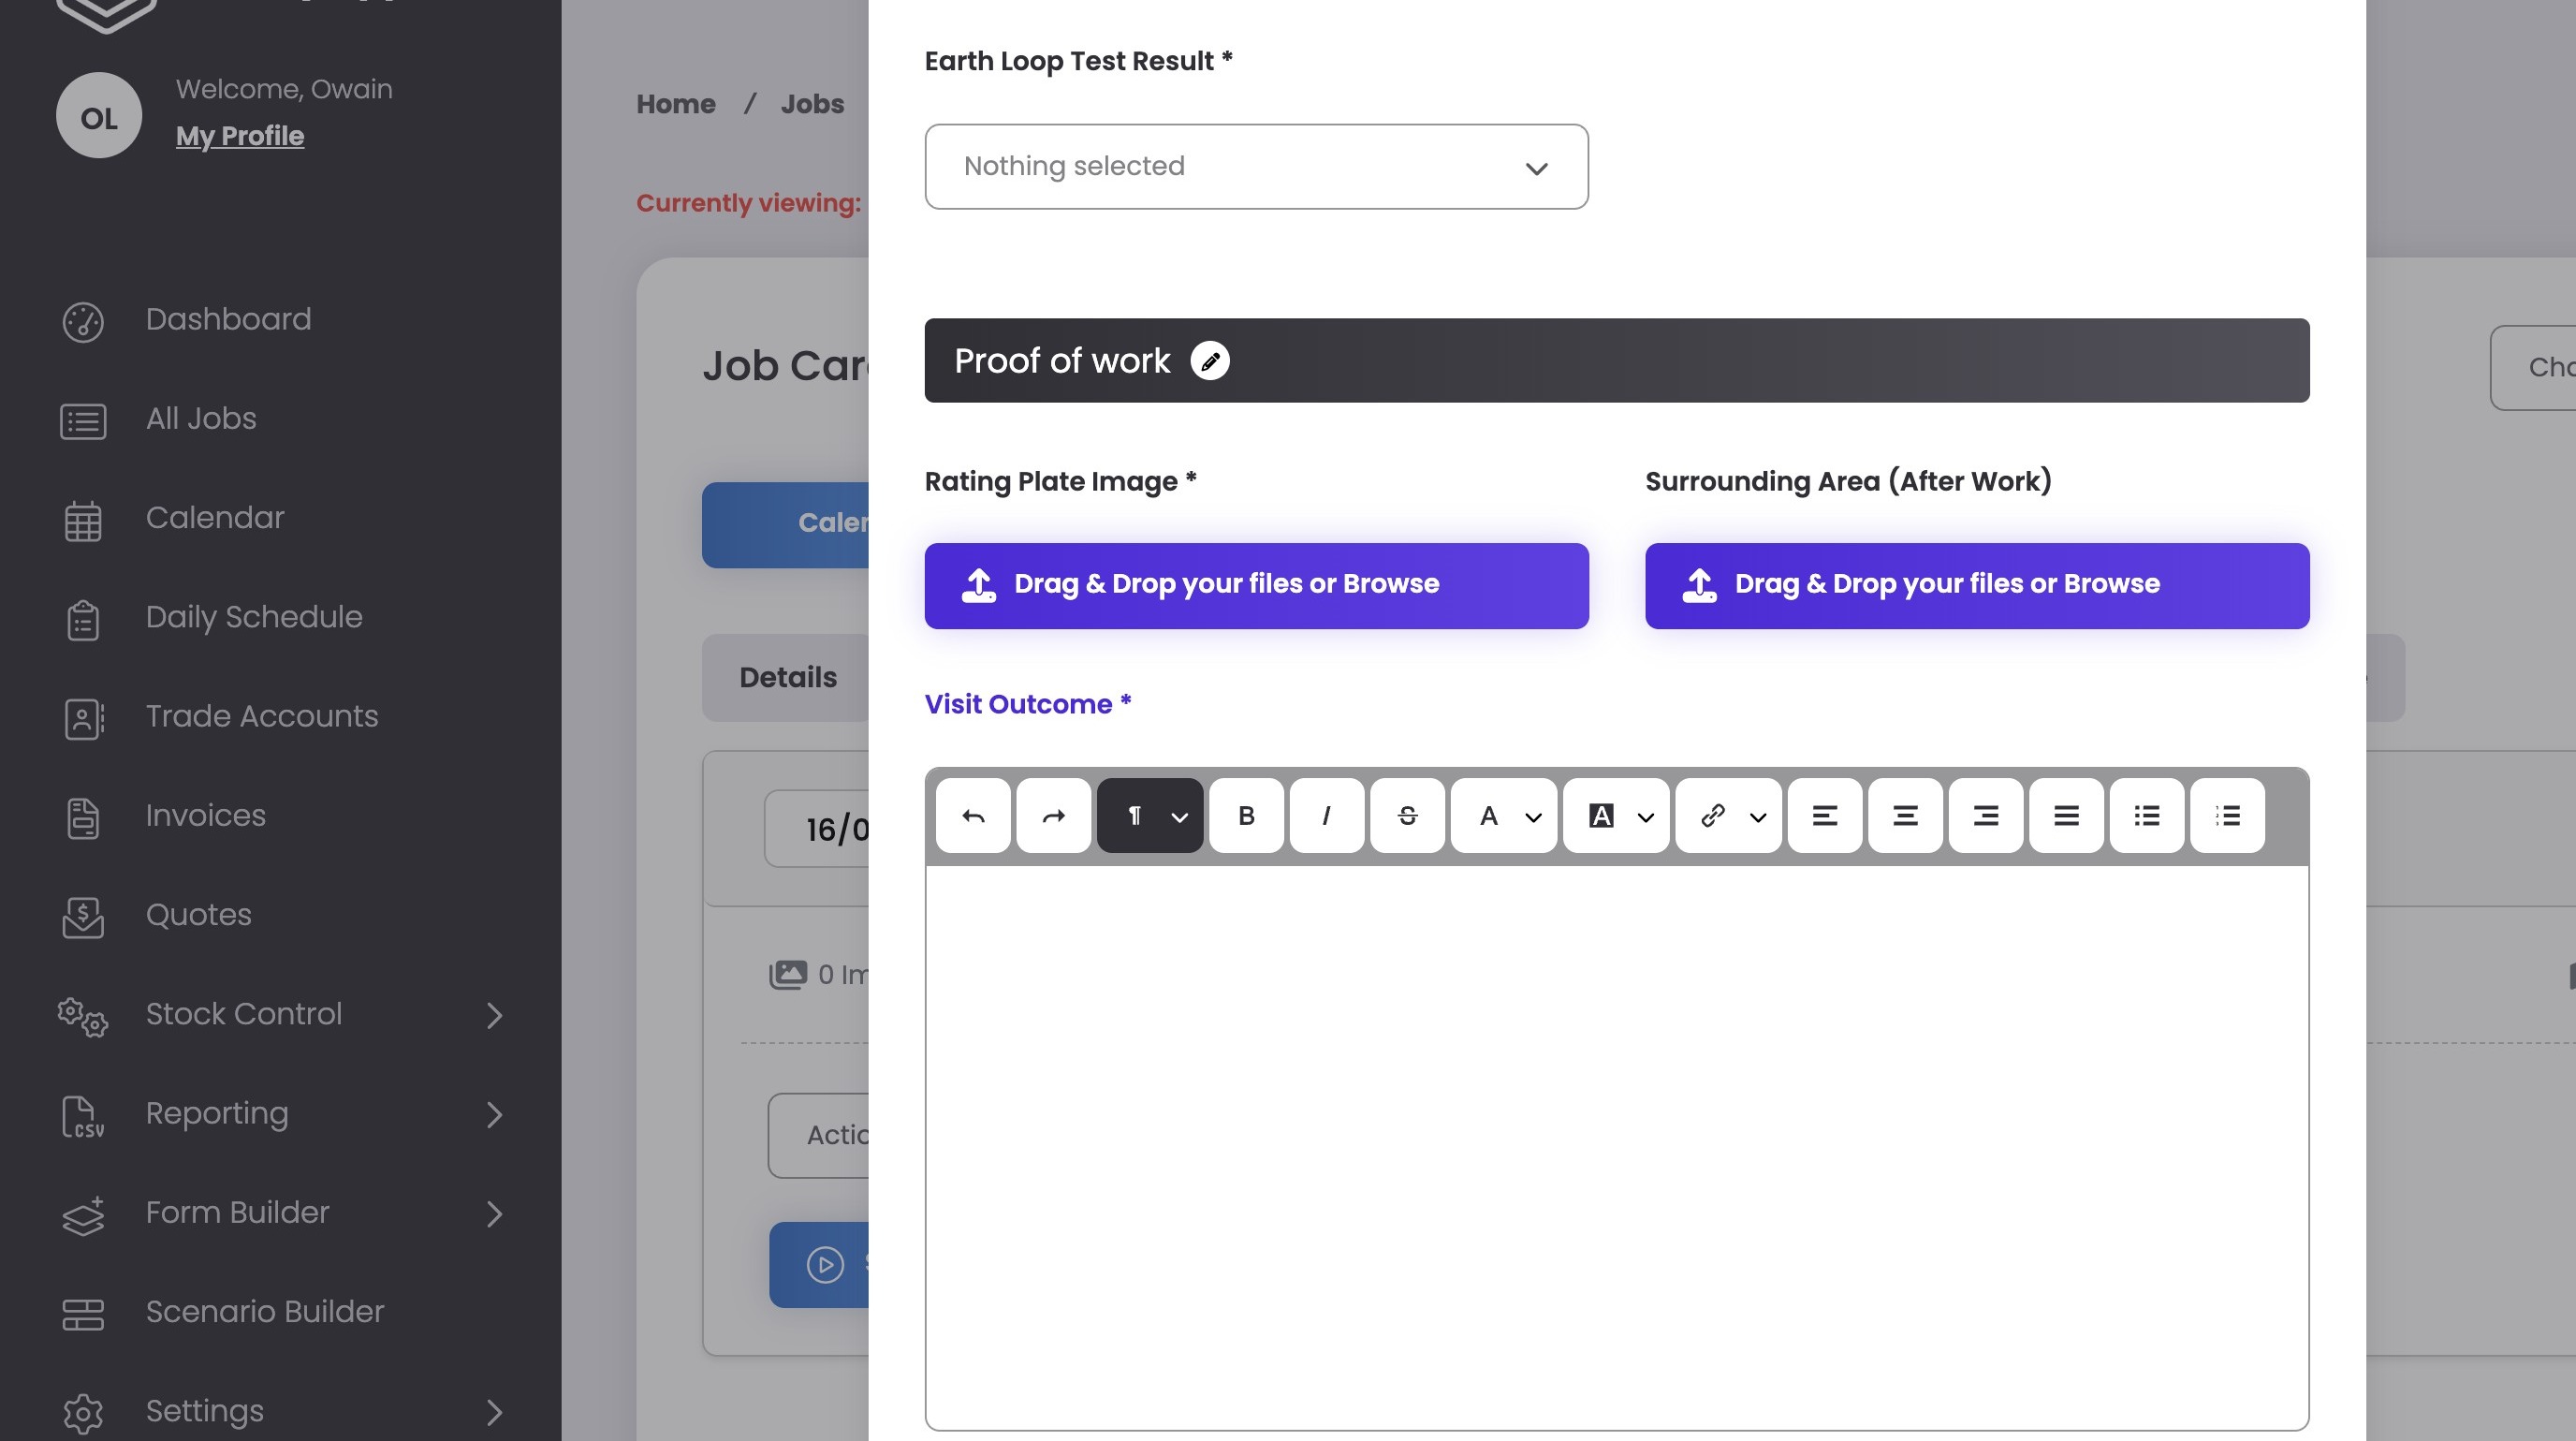Click the undo icon in editor toolbar
2576x1441 pixels.
[x=973, y=816]
